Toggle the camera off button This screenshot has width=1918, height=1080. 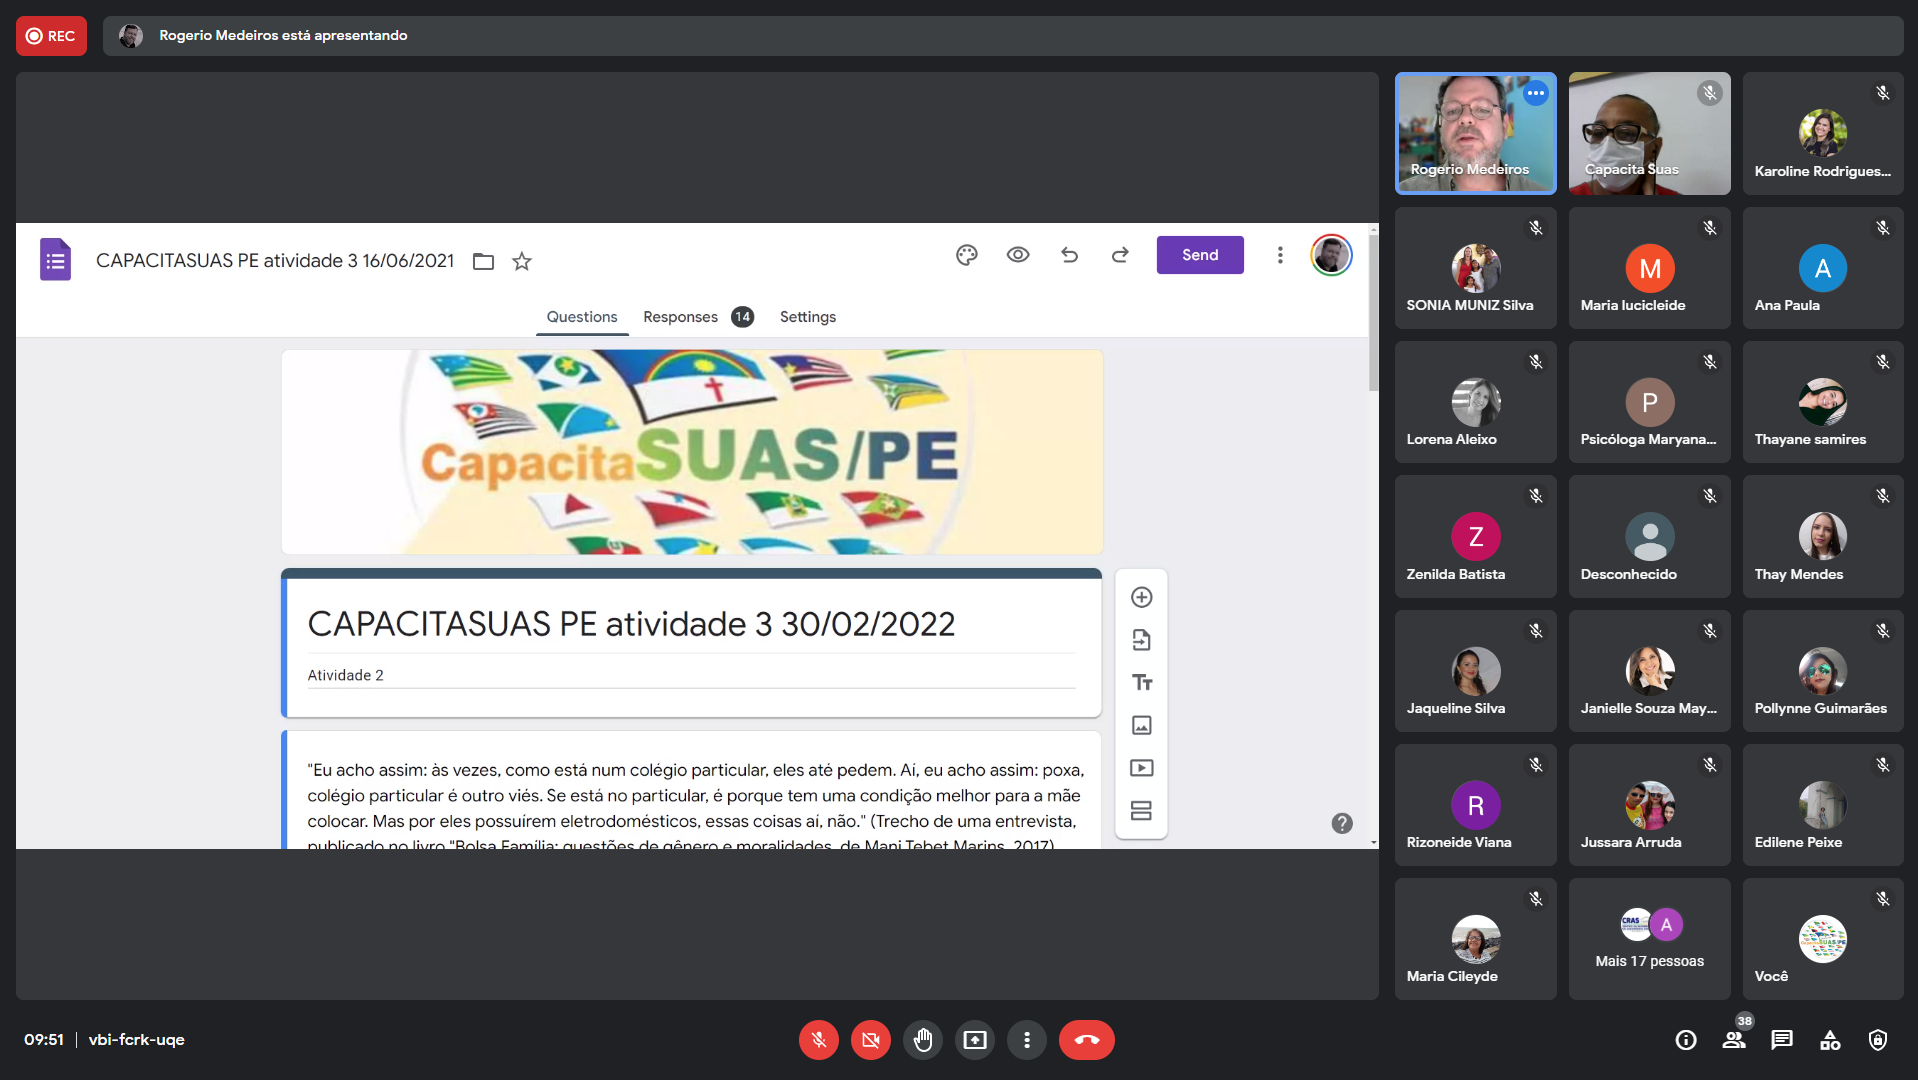[870, 1040]
